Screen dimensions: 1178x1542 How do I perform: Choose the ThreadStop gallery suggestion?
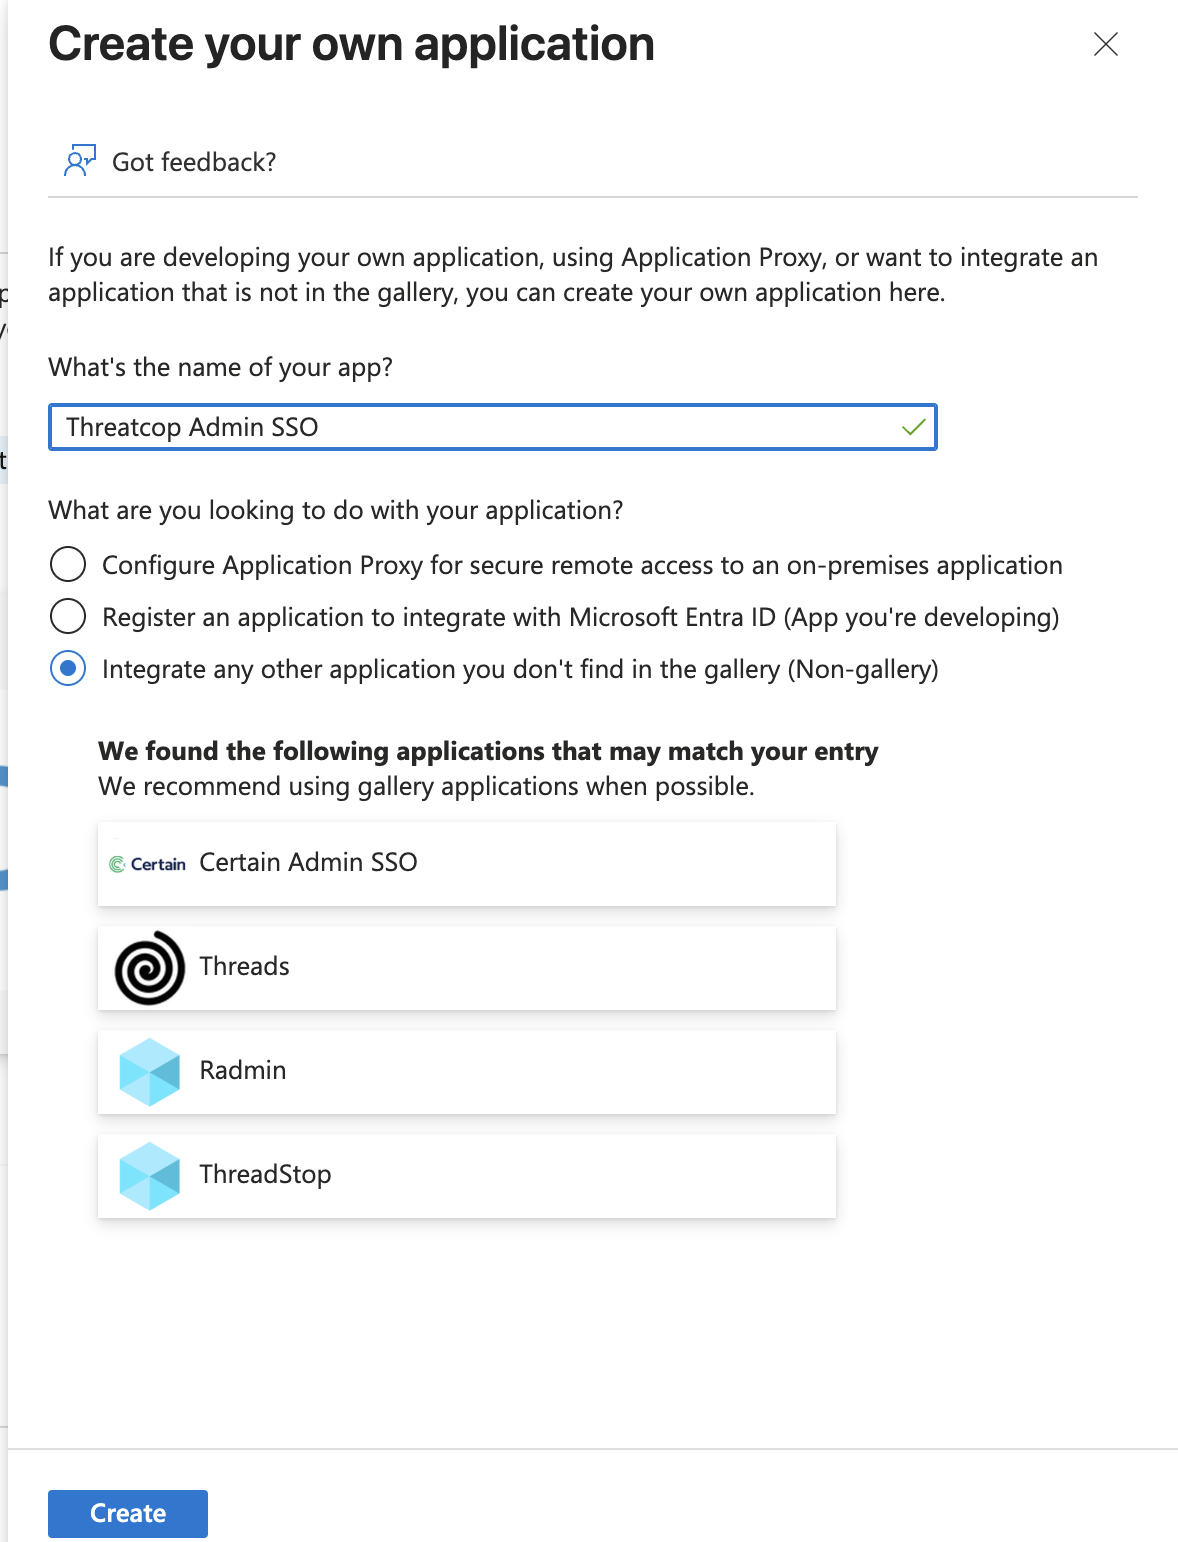467,1176
